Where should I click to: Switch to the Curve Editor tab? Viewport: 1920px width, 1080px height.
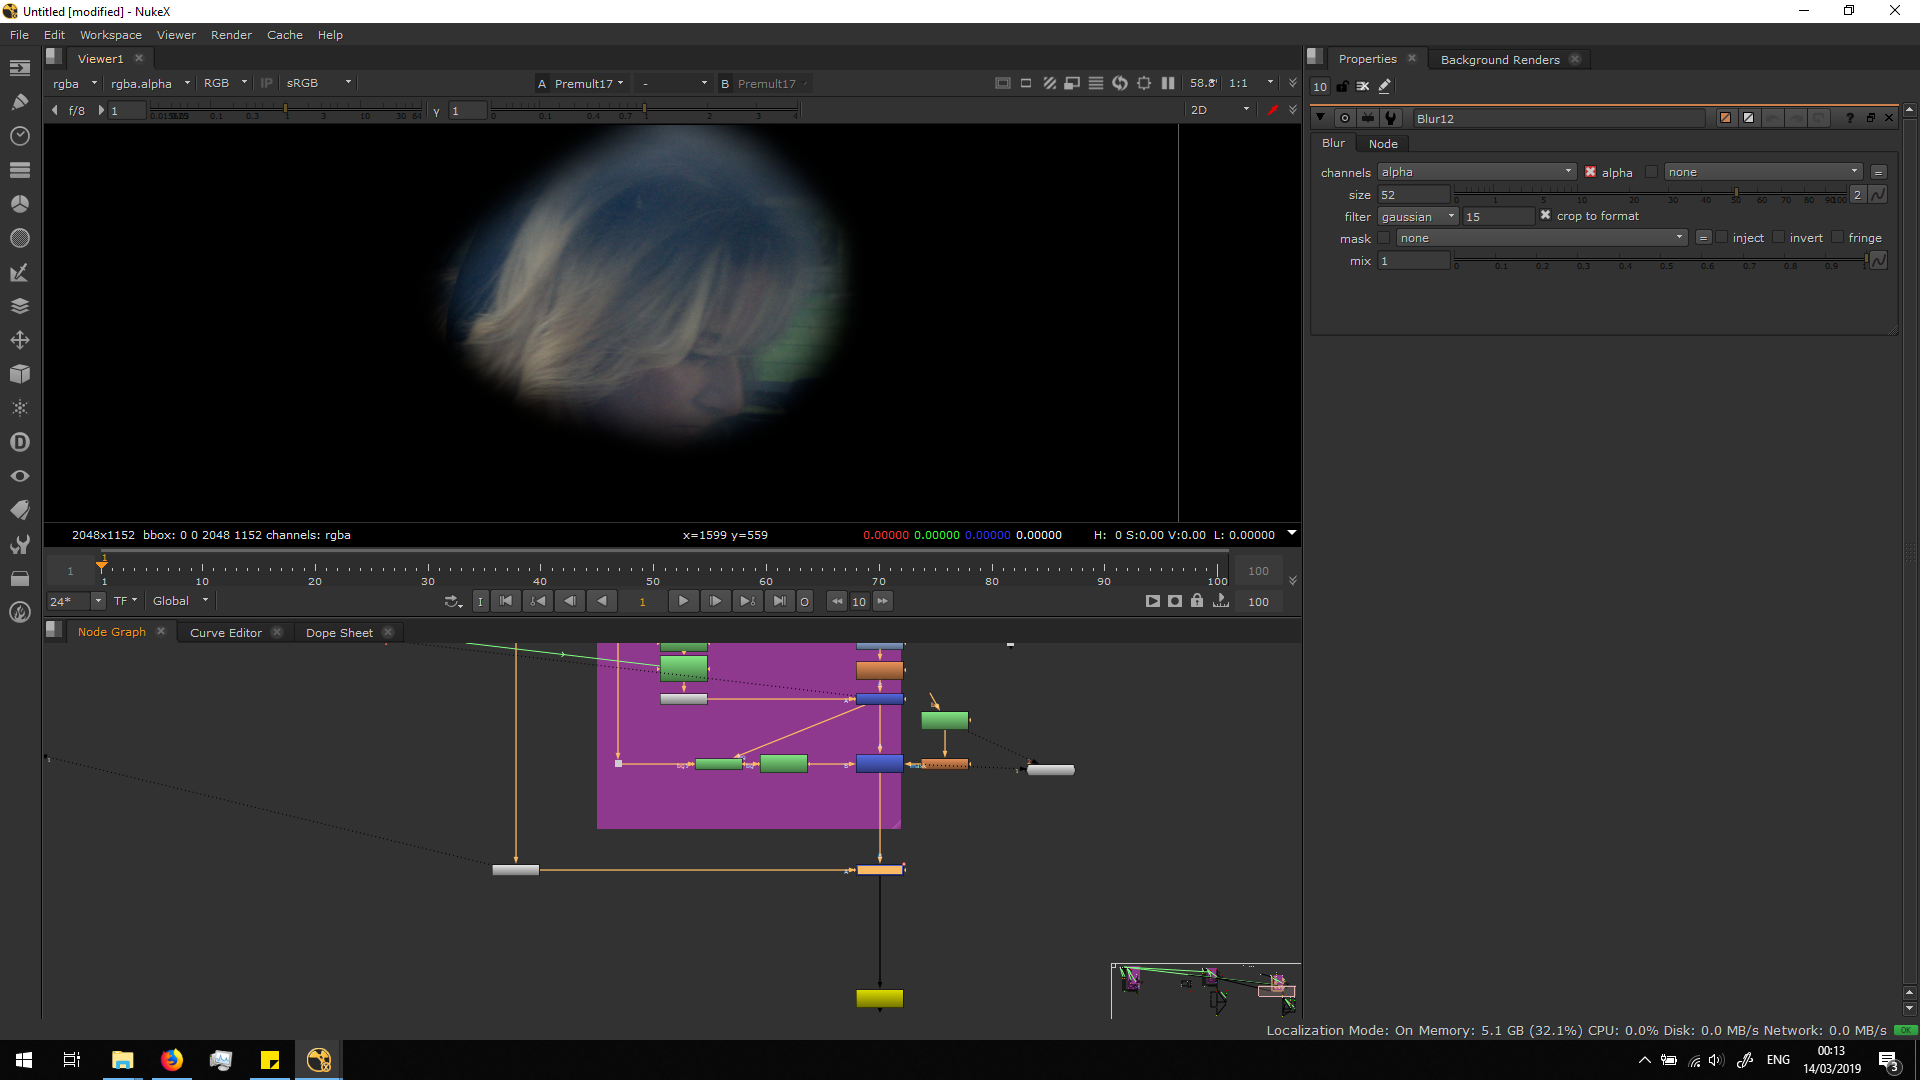tap(225, 633)
